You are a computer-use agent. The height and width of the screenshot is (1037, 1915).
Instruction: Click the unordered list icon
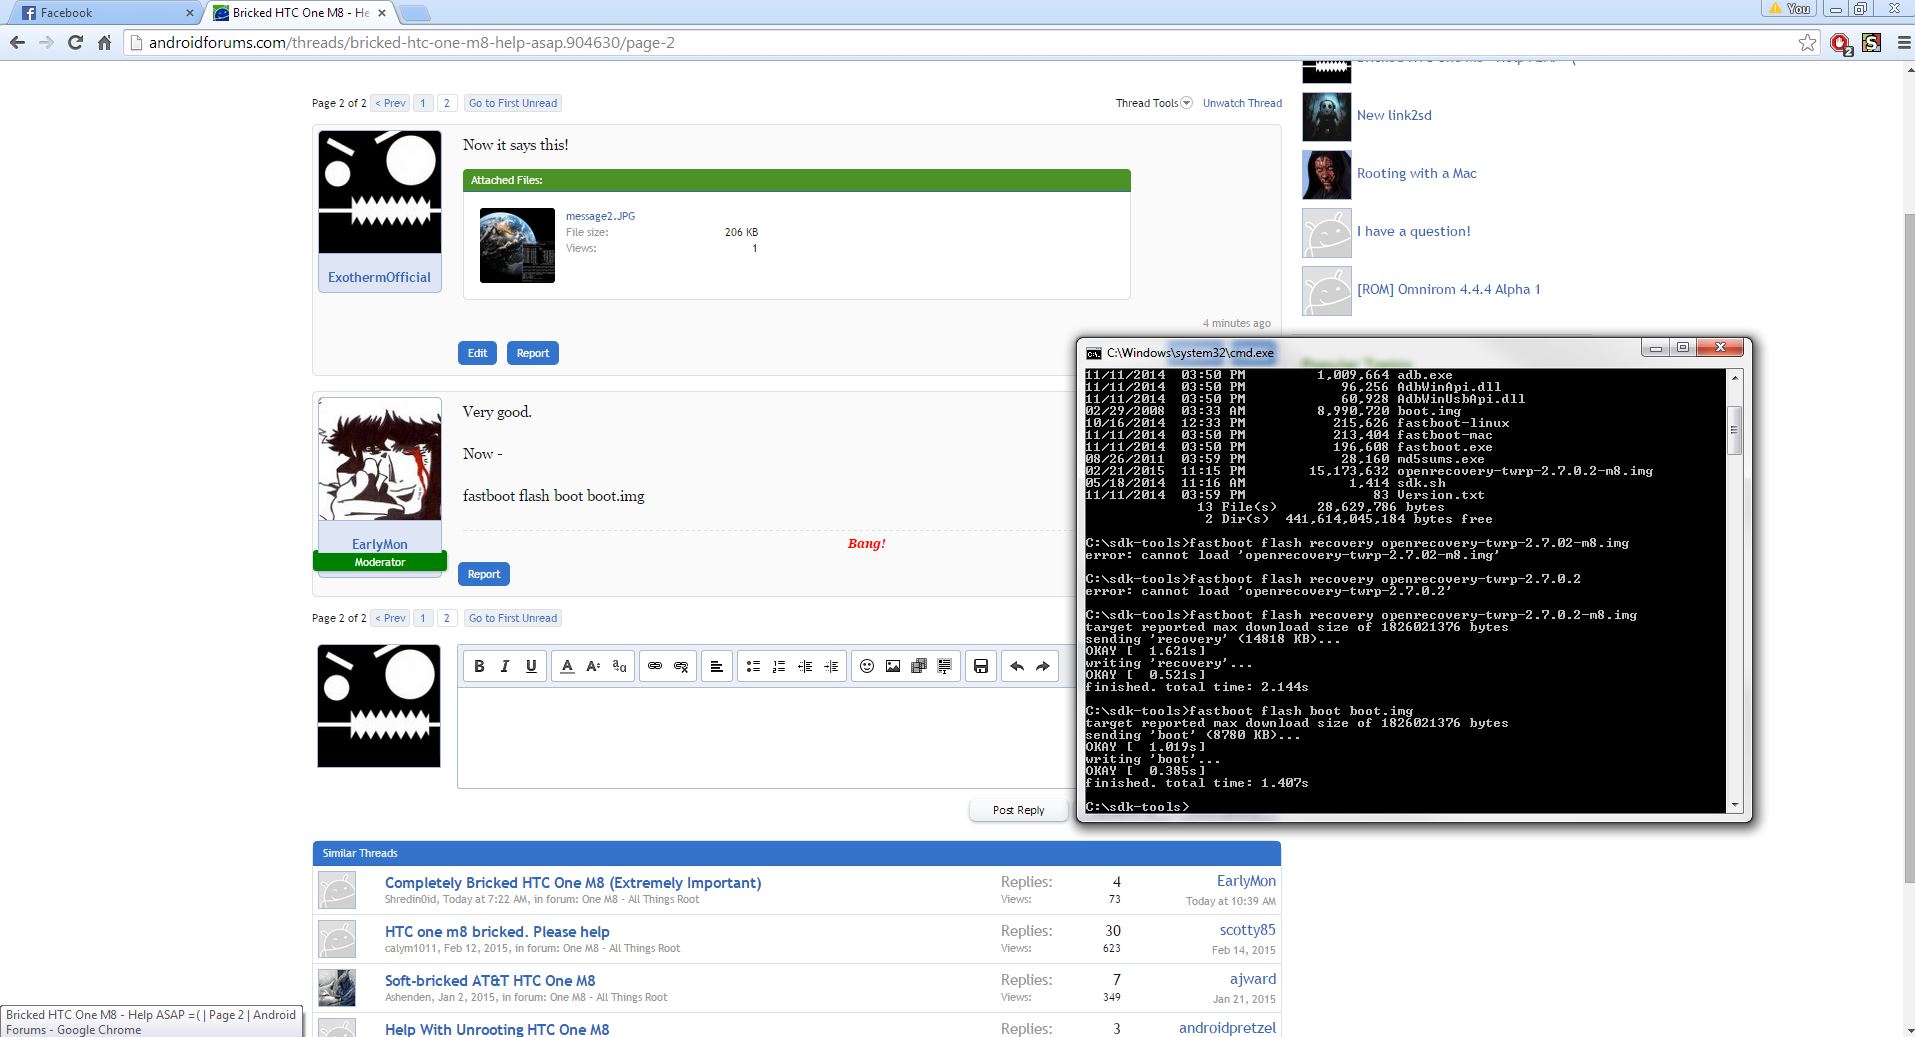753,666
